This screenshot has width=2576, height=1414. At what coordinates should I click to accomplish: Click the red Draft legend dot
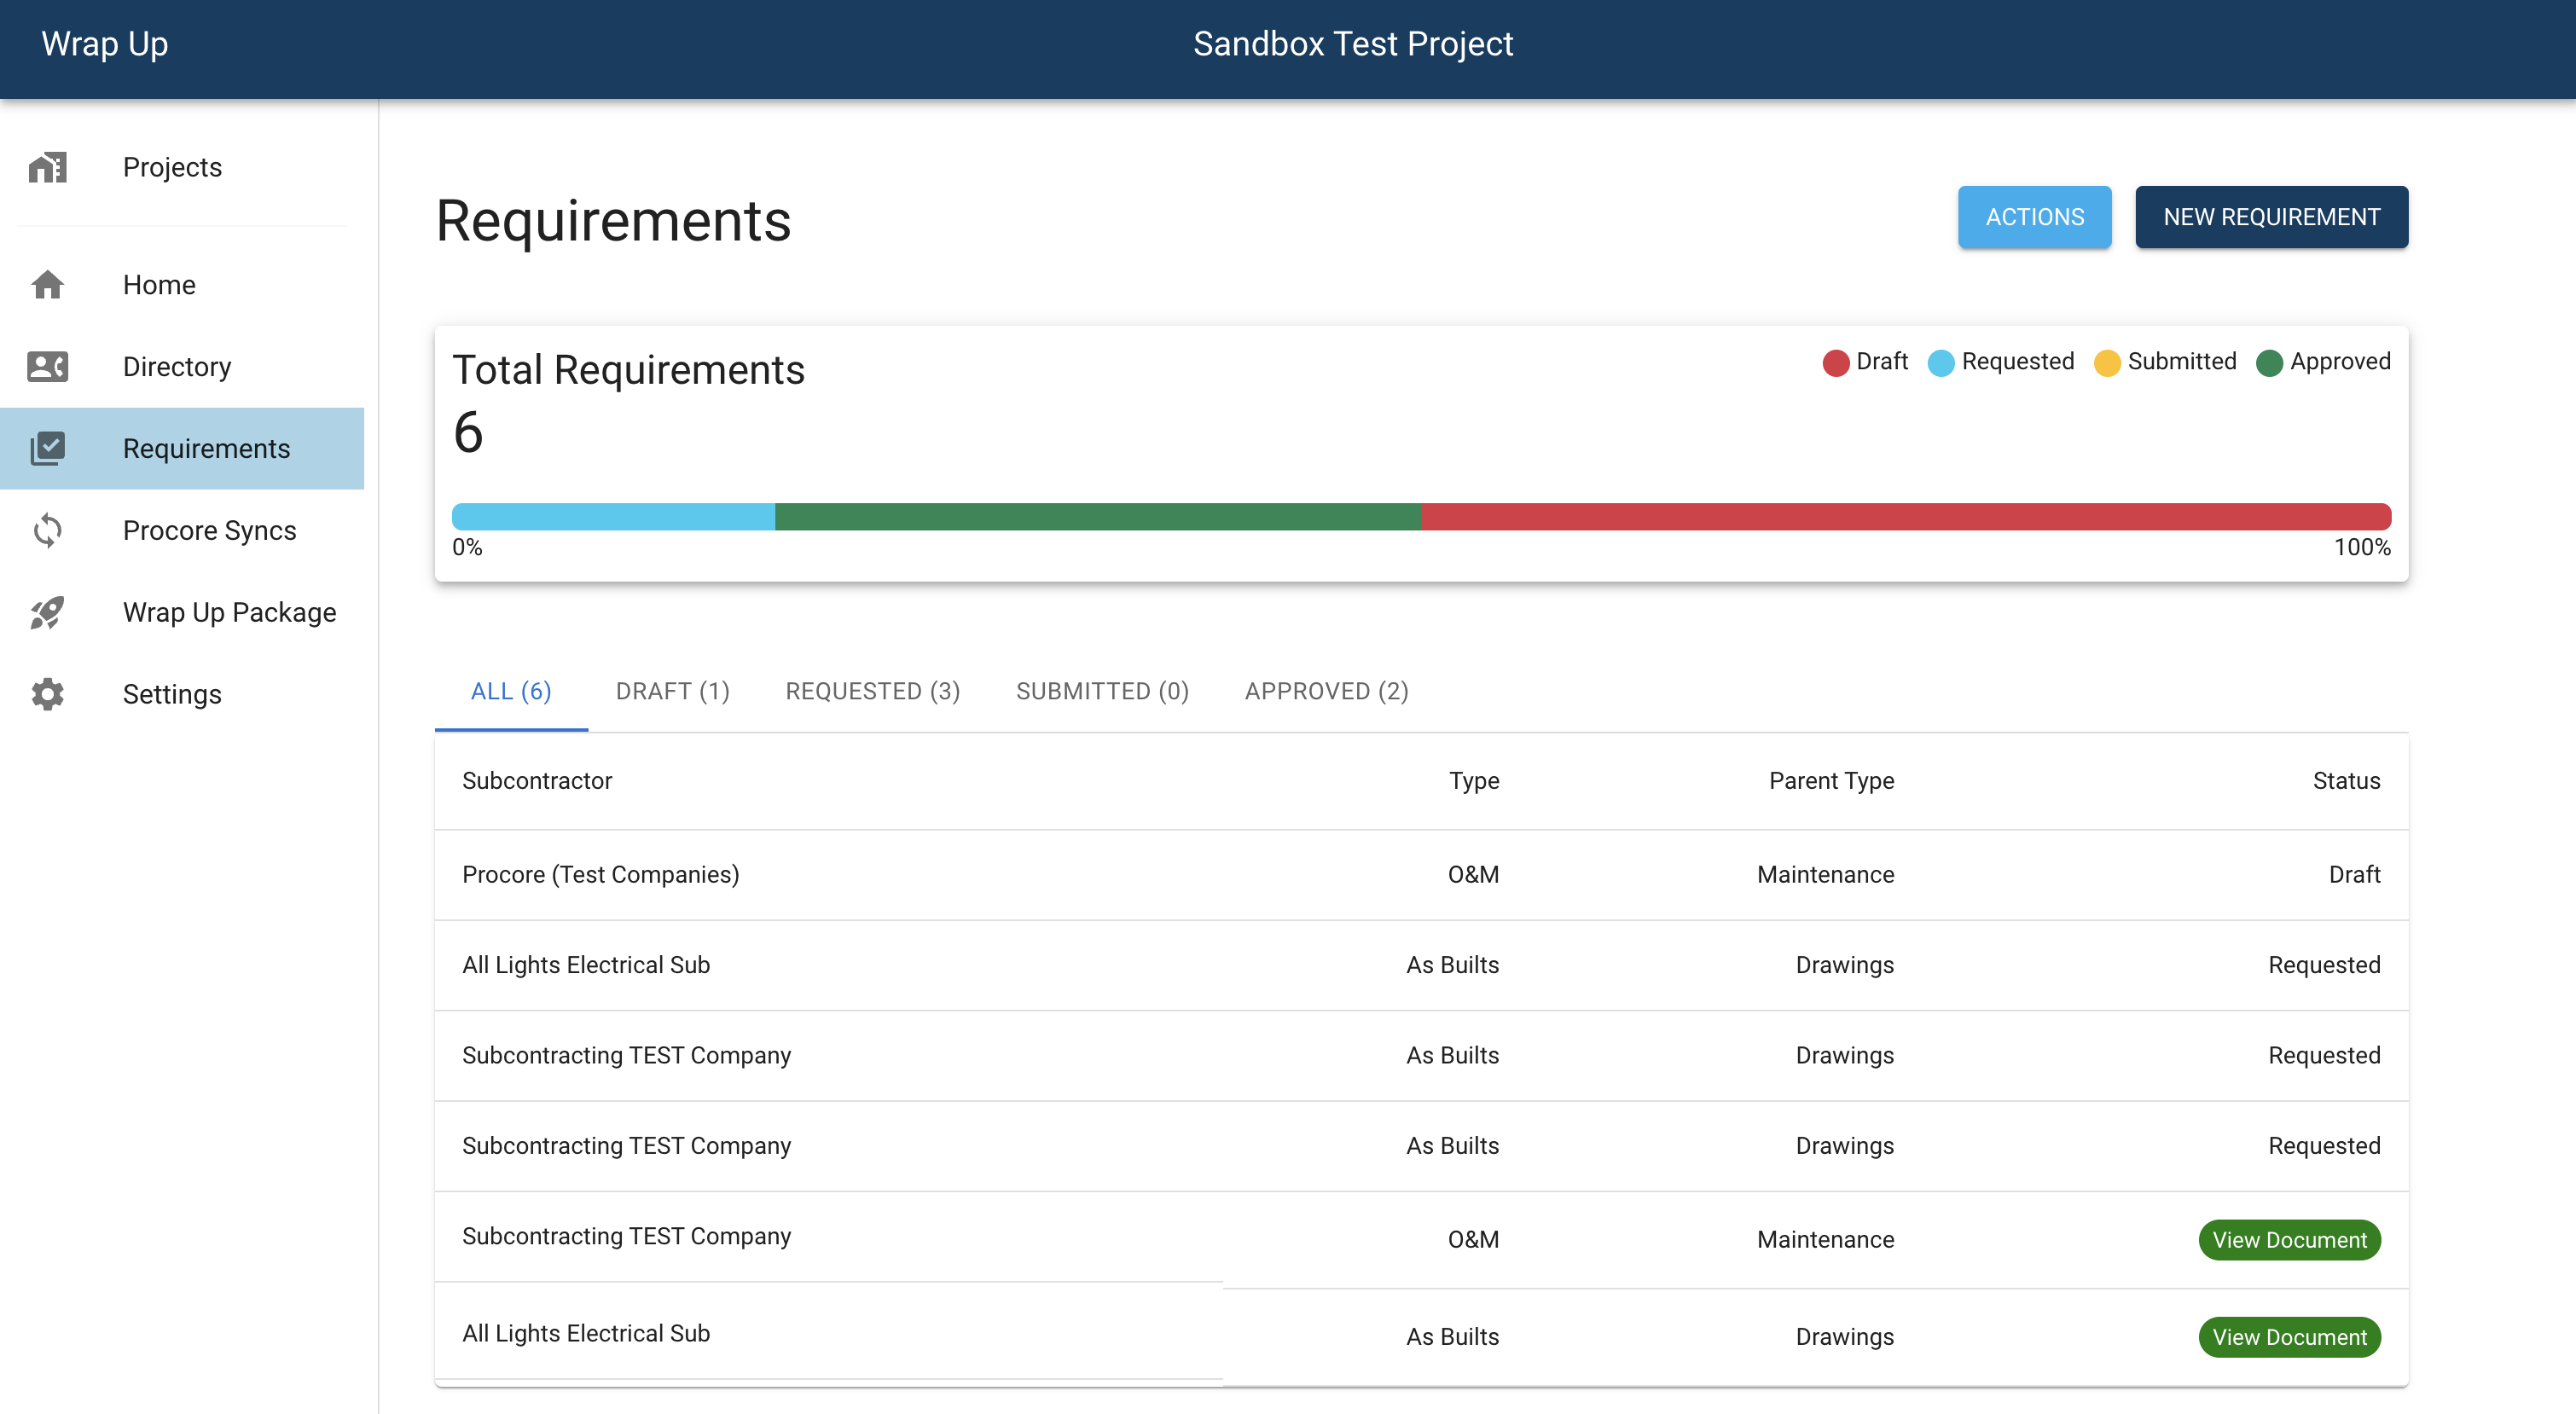(x=1835, y=362)
